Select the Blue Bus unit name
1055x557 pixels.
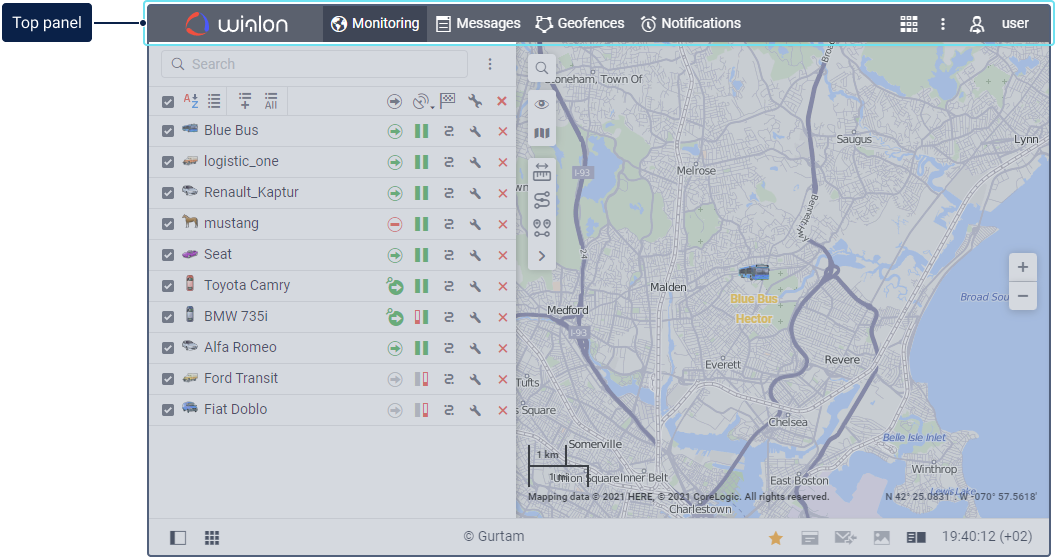tap(231, 131)
